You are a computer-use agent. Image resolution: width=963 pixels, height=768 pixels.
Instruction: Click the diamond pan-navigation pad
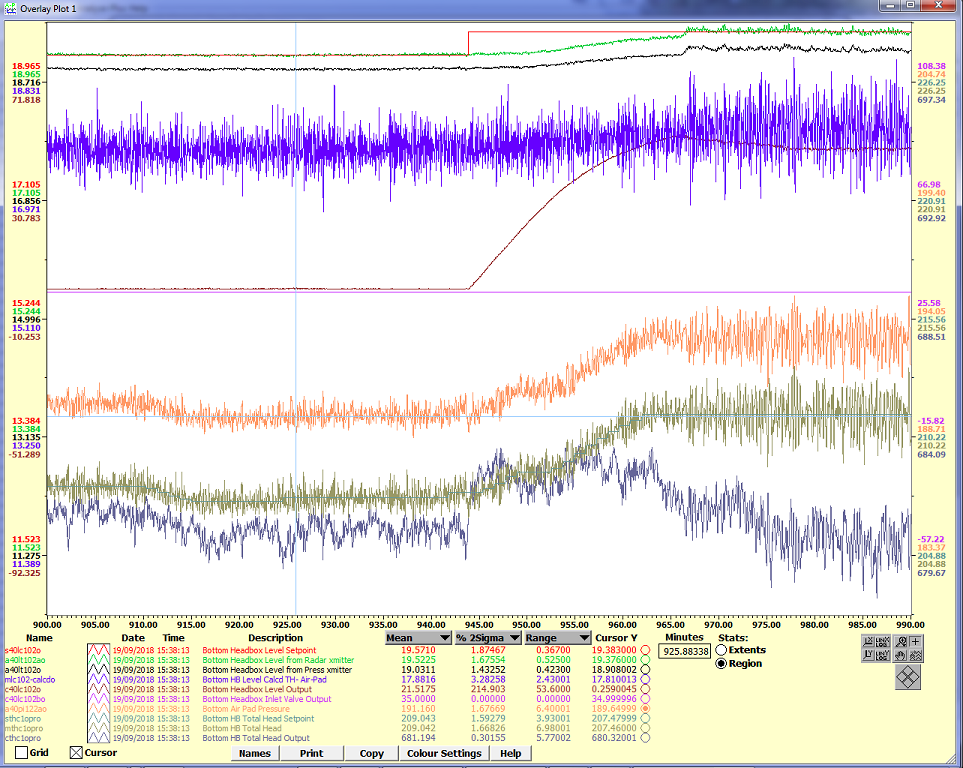point(908,676)
